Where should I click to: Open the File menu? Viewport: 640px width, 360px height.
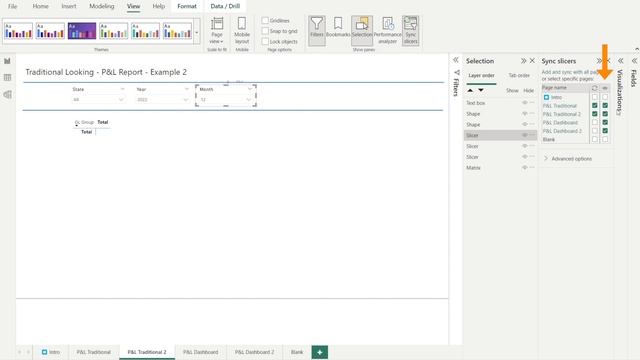click(13, 6)
